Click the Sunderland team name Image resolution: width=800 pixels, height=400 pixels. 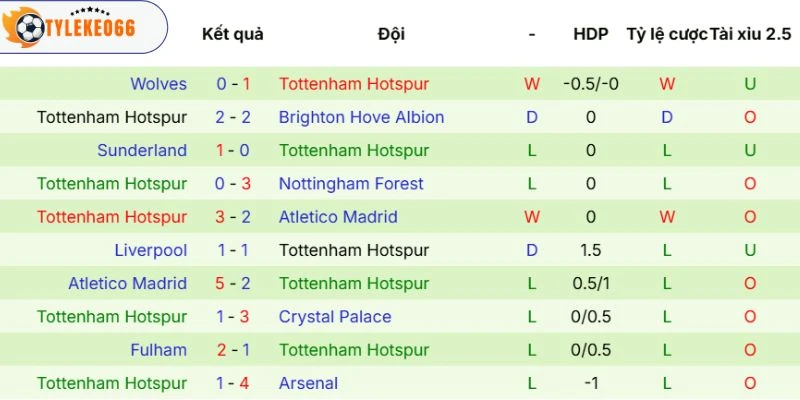coord(142,150)
